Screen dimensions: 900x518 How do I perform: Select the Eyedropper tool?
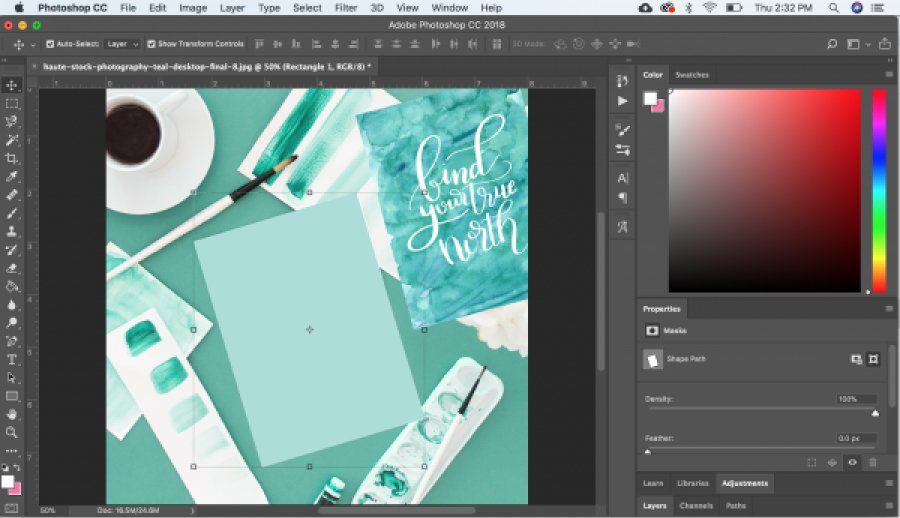tap(12, 176)
